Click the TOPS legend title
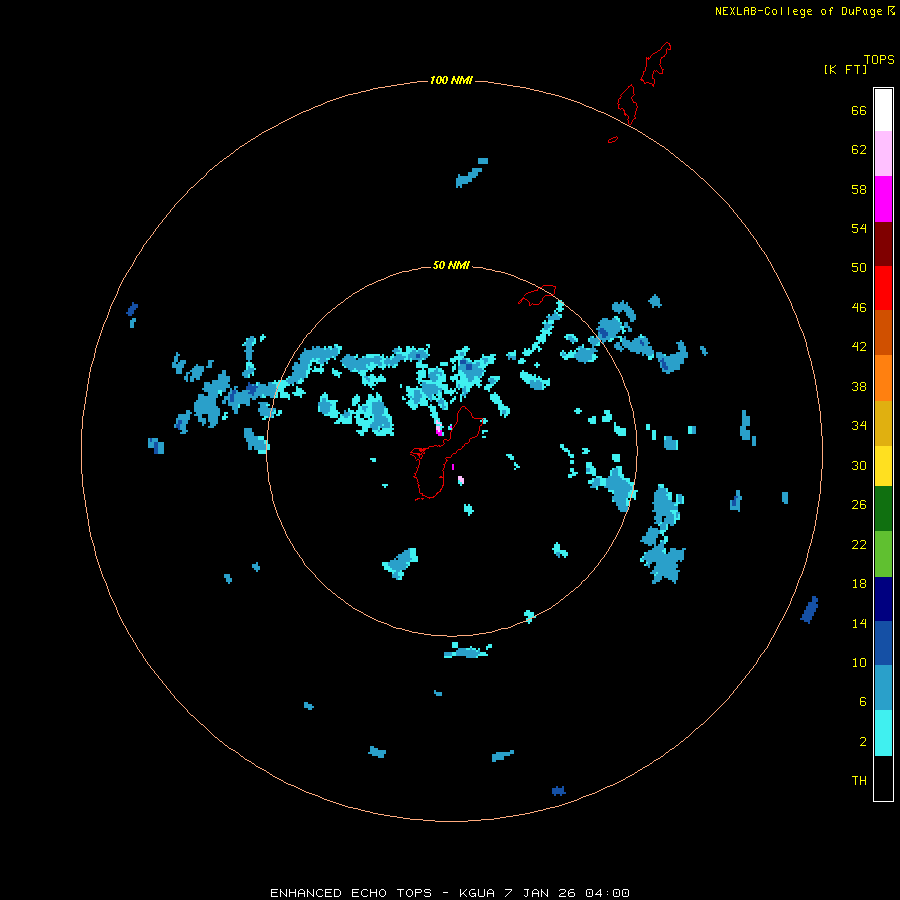This screenshot has width=900, height=900. pos(879,60)
